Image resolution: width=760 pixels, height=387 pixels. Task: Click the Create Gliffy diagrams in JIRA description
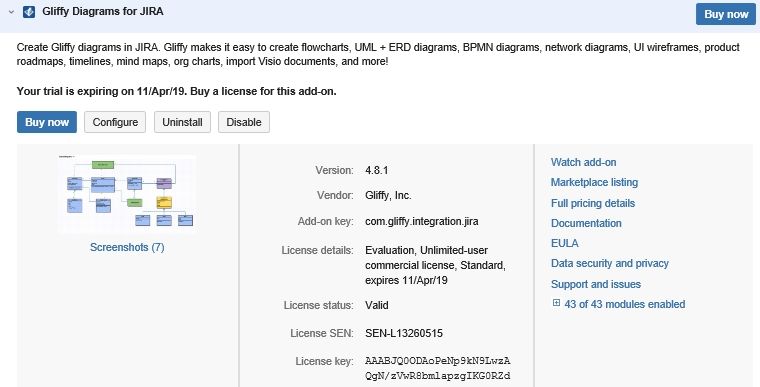(x=378, y=54)
